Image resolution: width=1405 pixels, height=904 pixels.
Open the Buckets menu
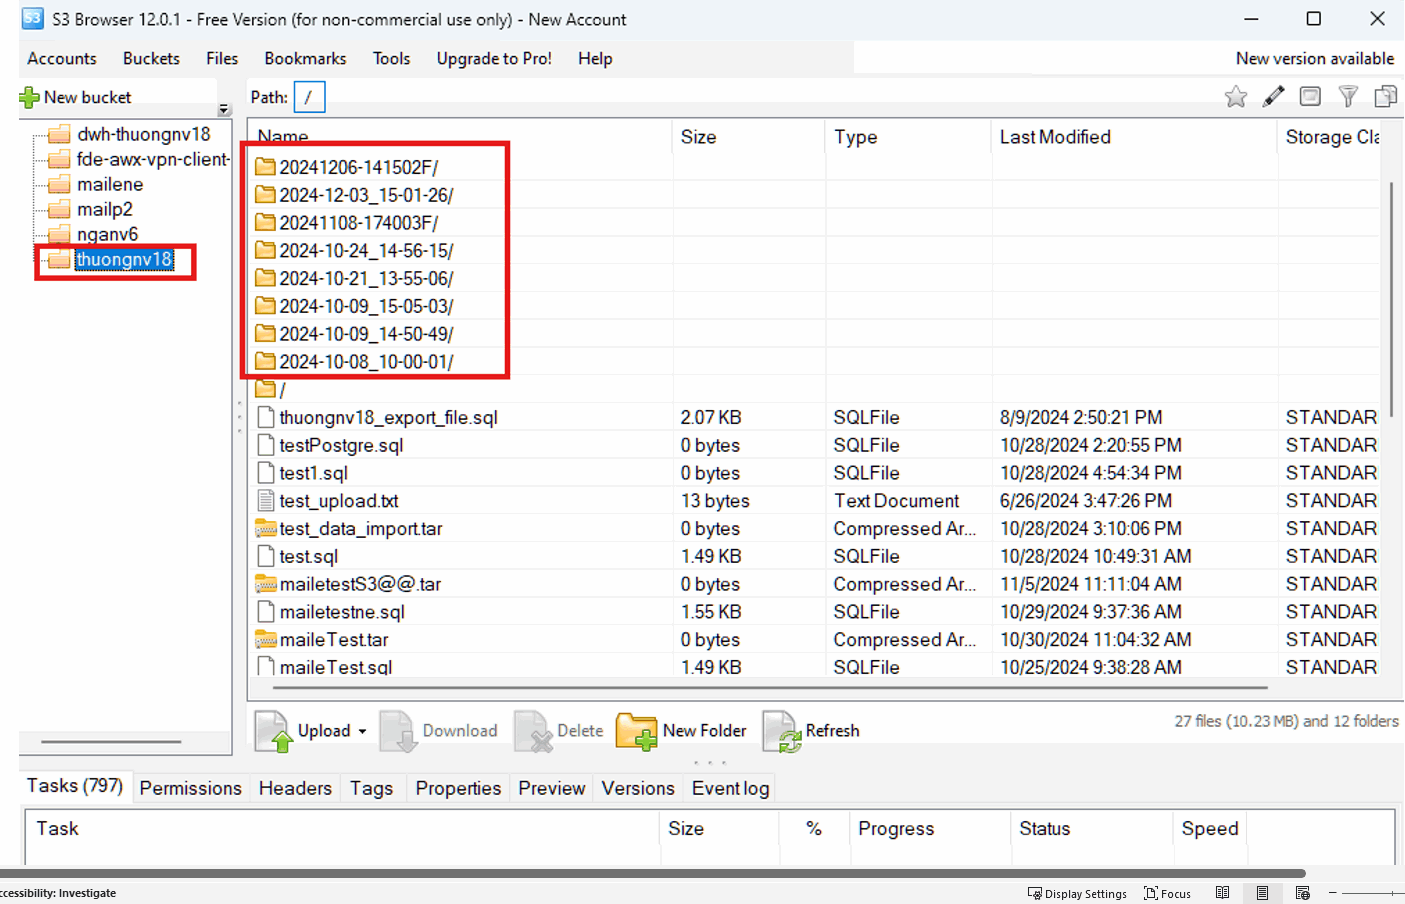coord(151,59)
